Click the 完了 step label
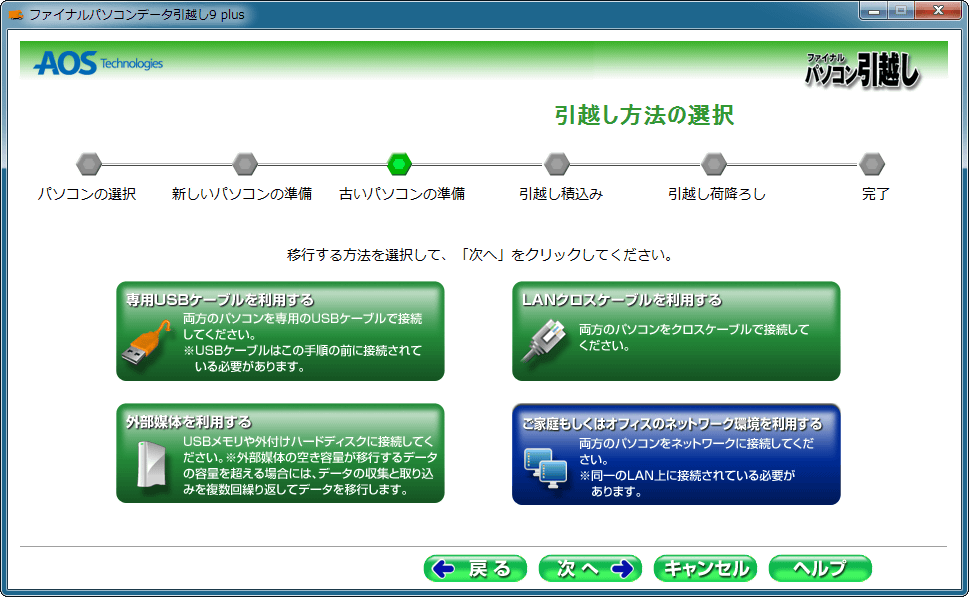 pos(876,194)
